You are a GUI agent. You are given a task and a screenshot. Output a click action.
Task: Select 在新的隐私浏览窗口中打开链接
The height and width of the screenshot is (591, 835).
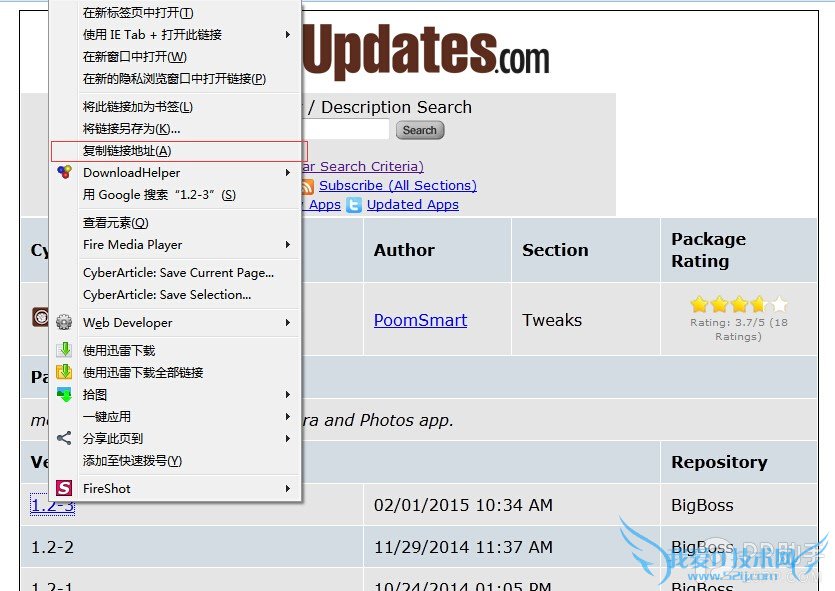point(174,79)
